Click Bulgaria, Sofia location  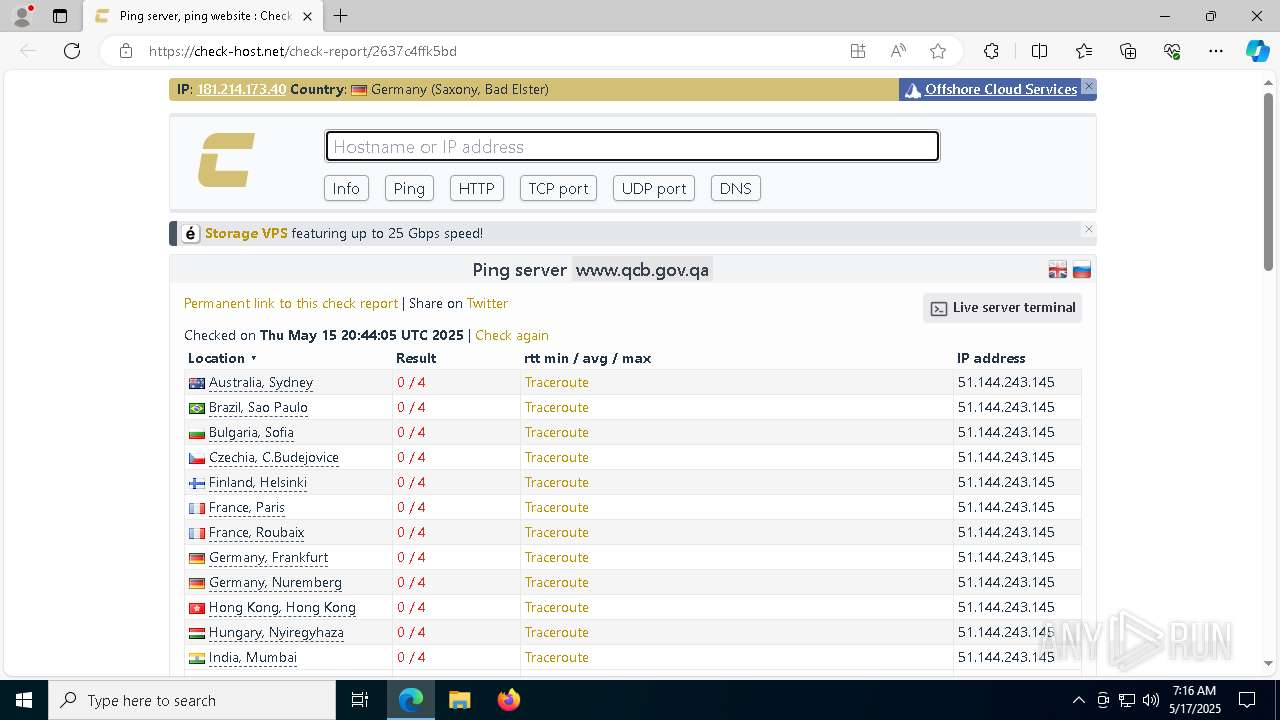click(251, 432)
